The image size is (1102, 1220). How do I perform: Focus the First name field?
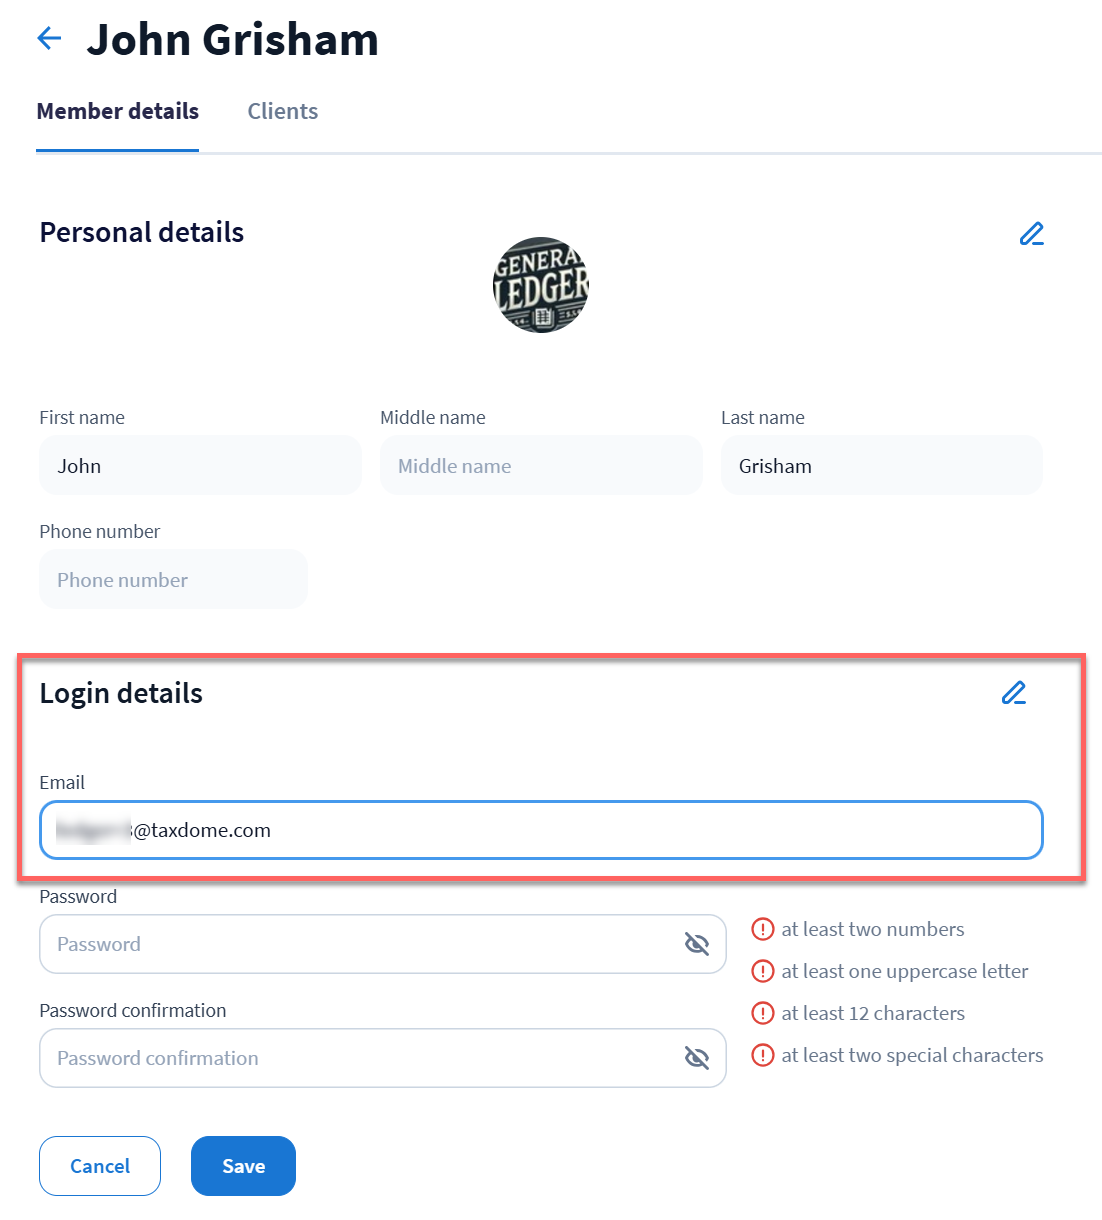coord(200,466)
